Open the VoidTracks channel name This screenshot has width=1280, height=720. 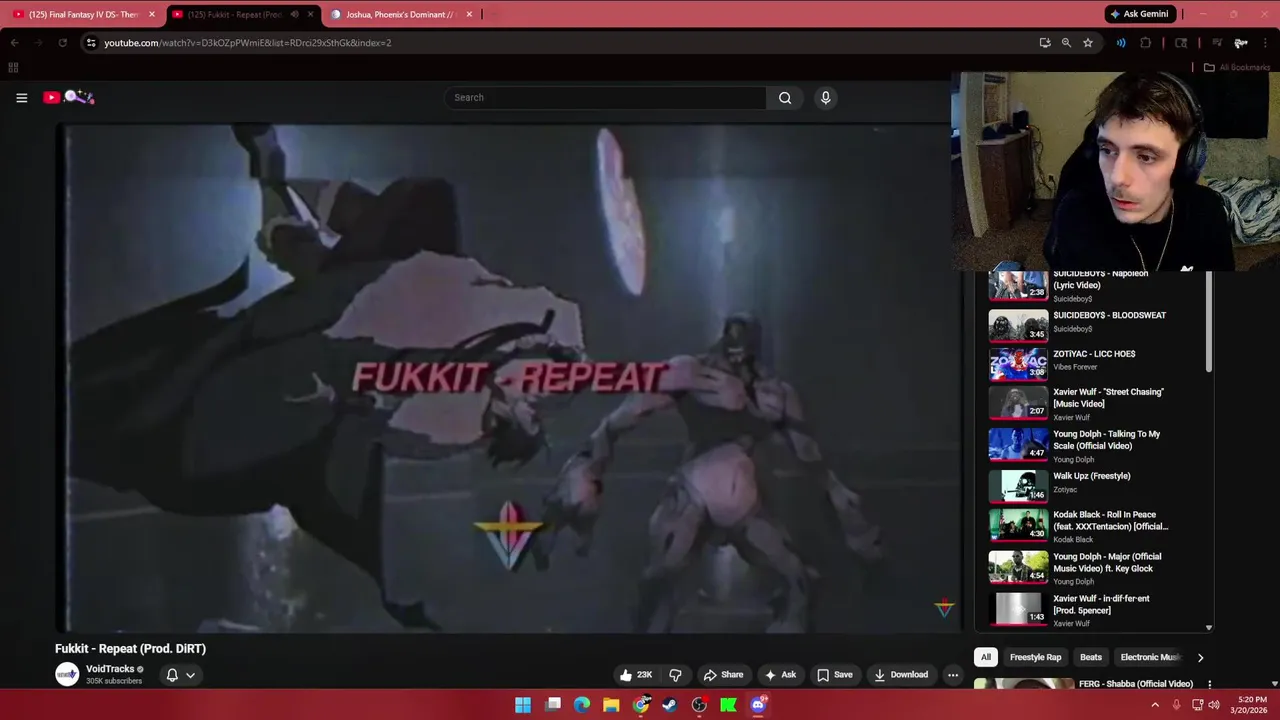point(110,669)
